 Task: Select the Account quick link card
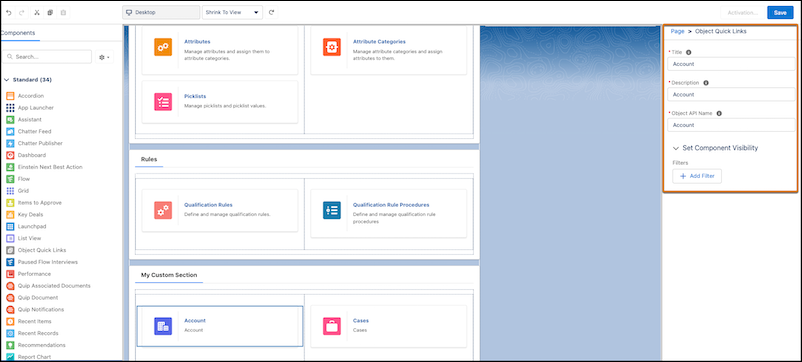click(220, 326)
